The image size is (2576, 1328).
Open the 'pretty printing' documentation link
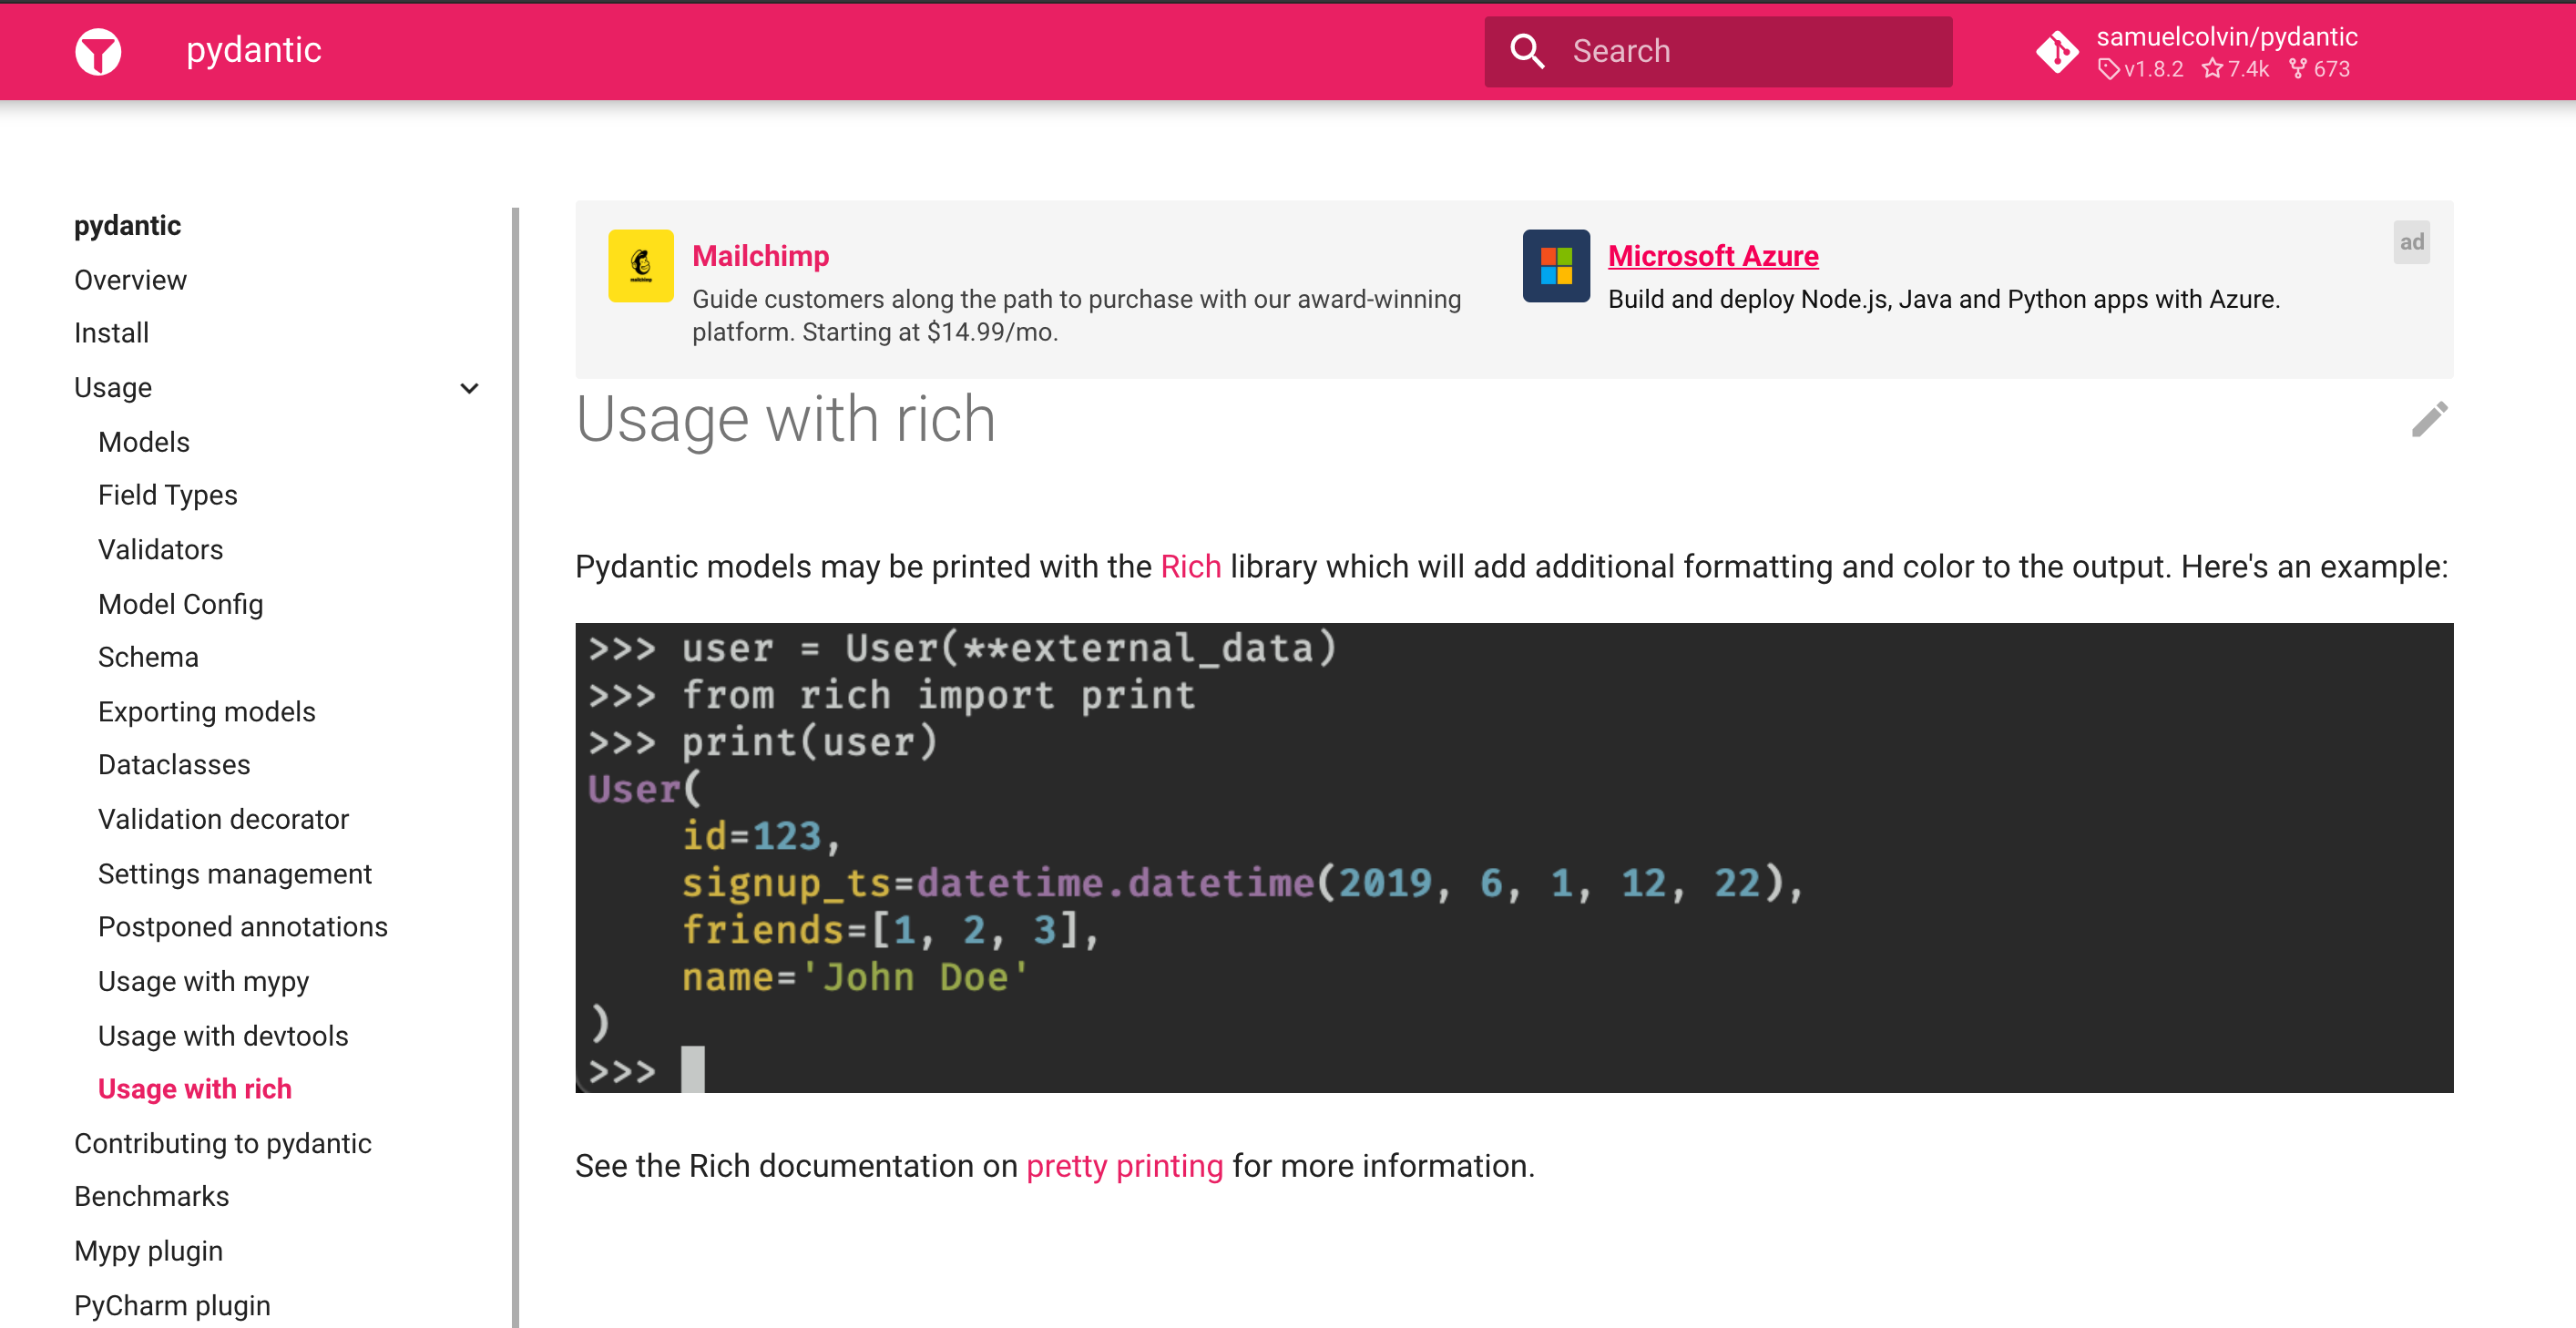tap(1123, 1166)
